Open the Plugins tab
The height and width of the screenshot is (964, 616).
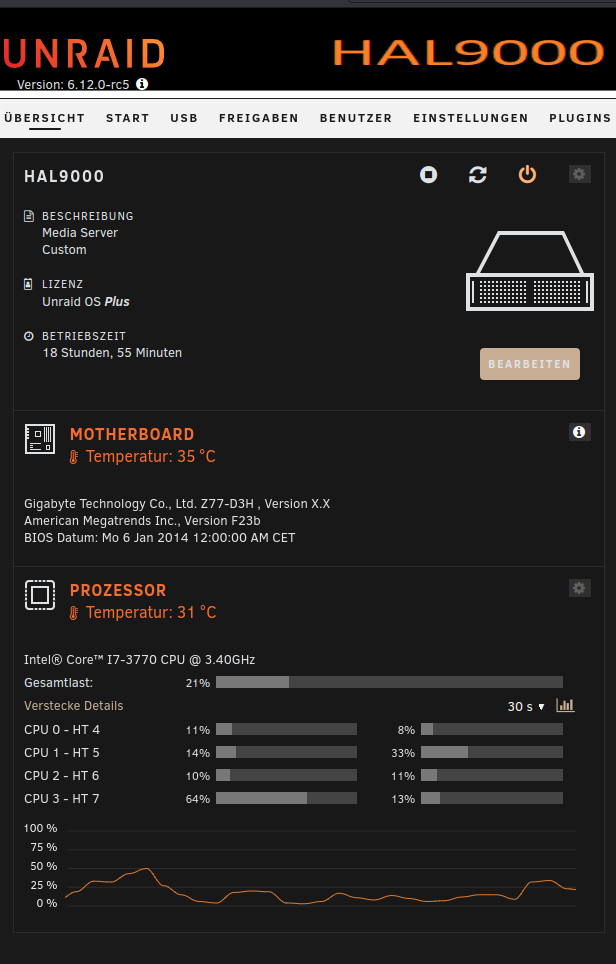point(580,118)
